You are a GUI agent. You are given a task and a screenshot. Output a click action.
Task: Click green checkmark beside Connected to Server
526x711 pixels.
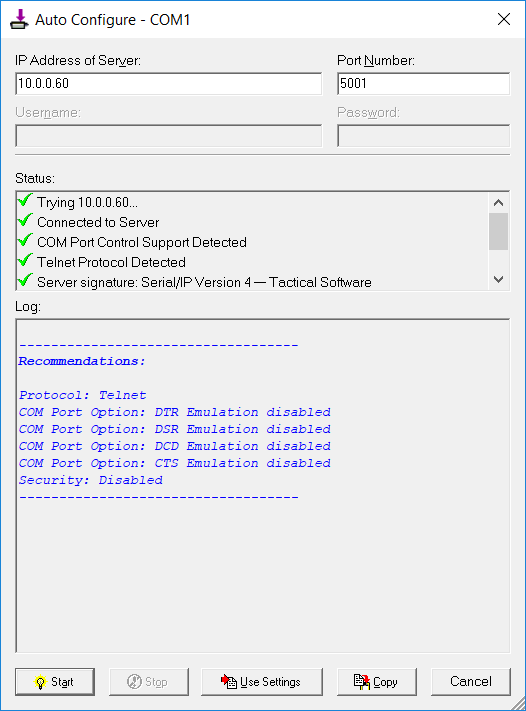[25, 220]
